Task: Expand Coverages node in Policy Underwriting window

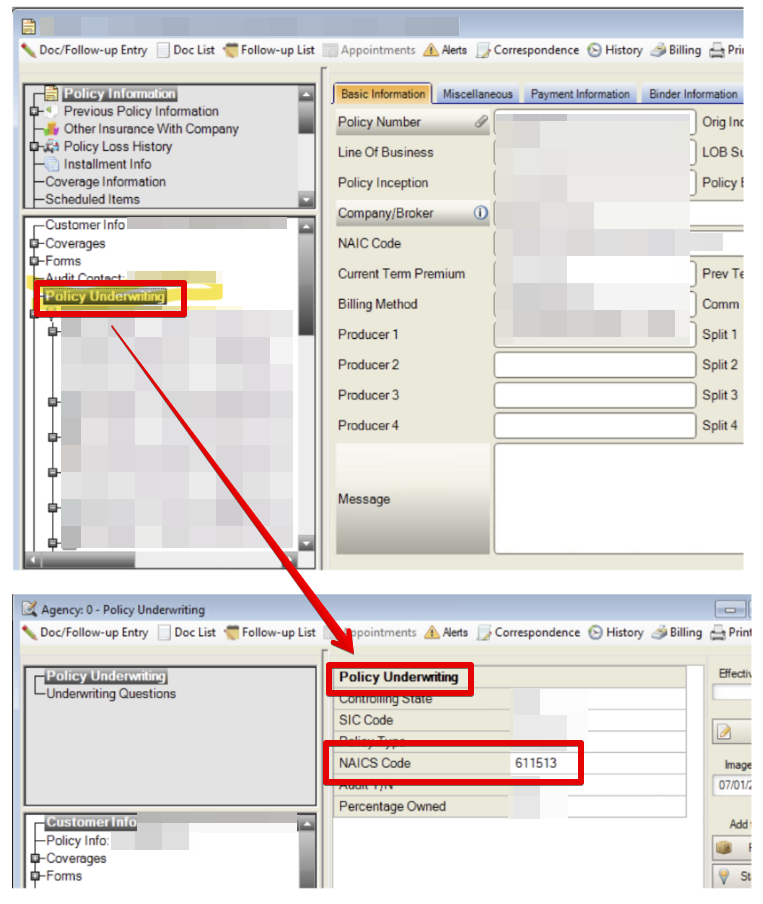Action: click(x=35, y=858)
